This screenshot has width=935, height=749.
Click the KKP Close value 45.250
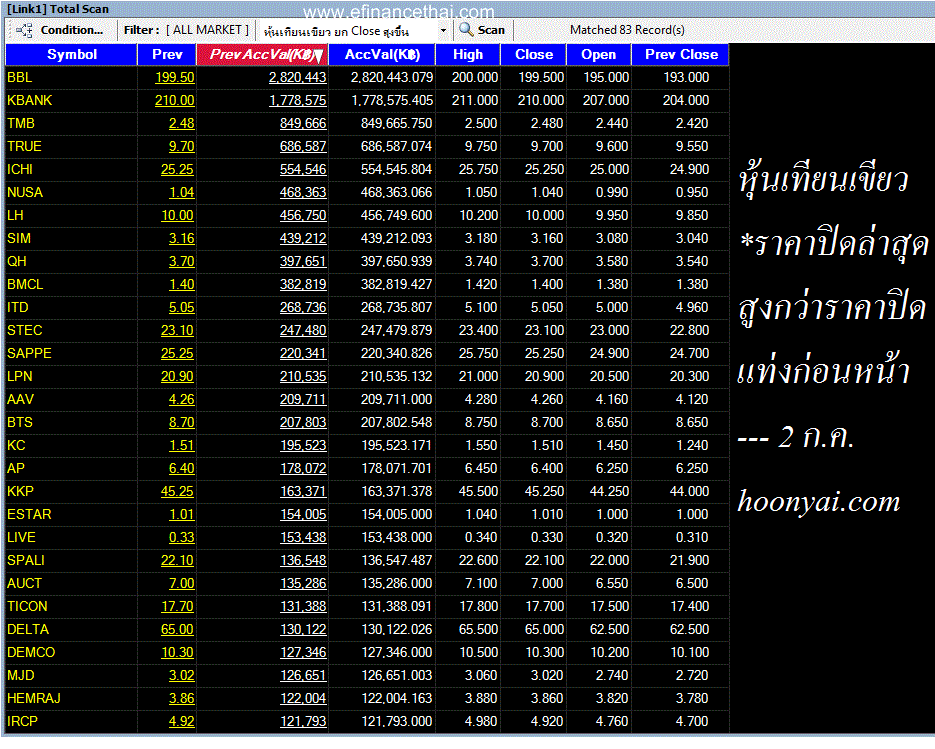[x=544, y=491]
